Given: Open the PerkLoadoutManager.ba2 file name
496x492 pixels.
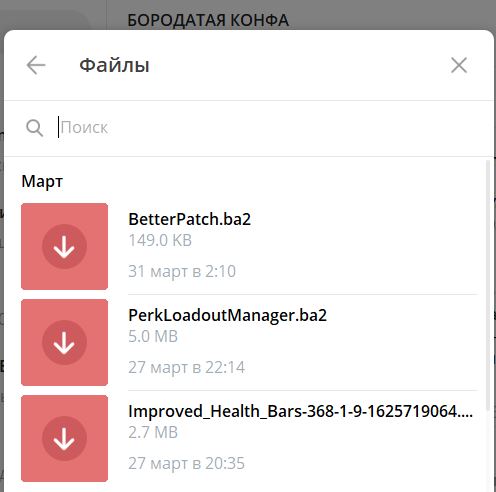Looking at the screenshot, I should (x=227, y=316).
